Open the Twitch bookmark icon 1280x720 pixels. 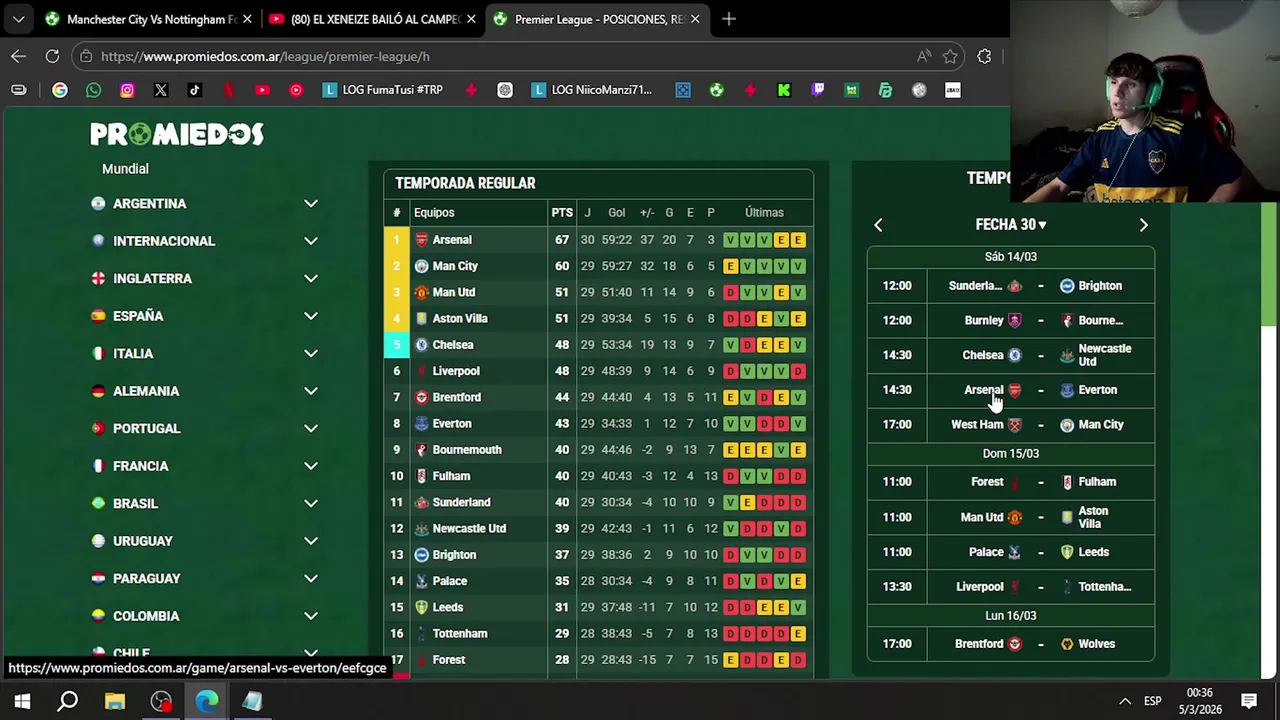(x=818, y=90)
